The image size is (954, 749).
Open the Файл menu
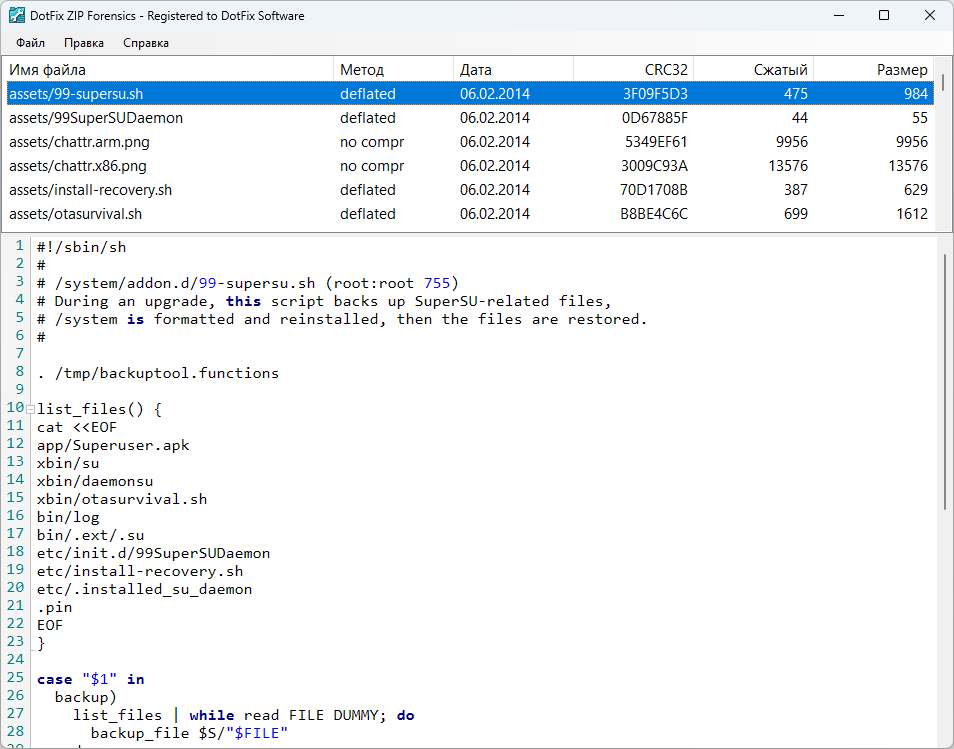(x=30, y=43)
